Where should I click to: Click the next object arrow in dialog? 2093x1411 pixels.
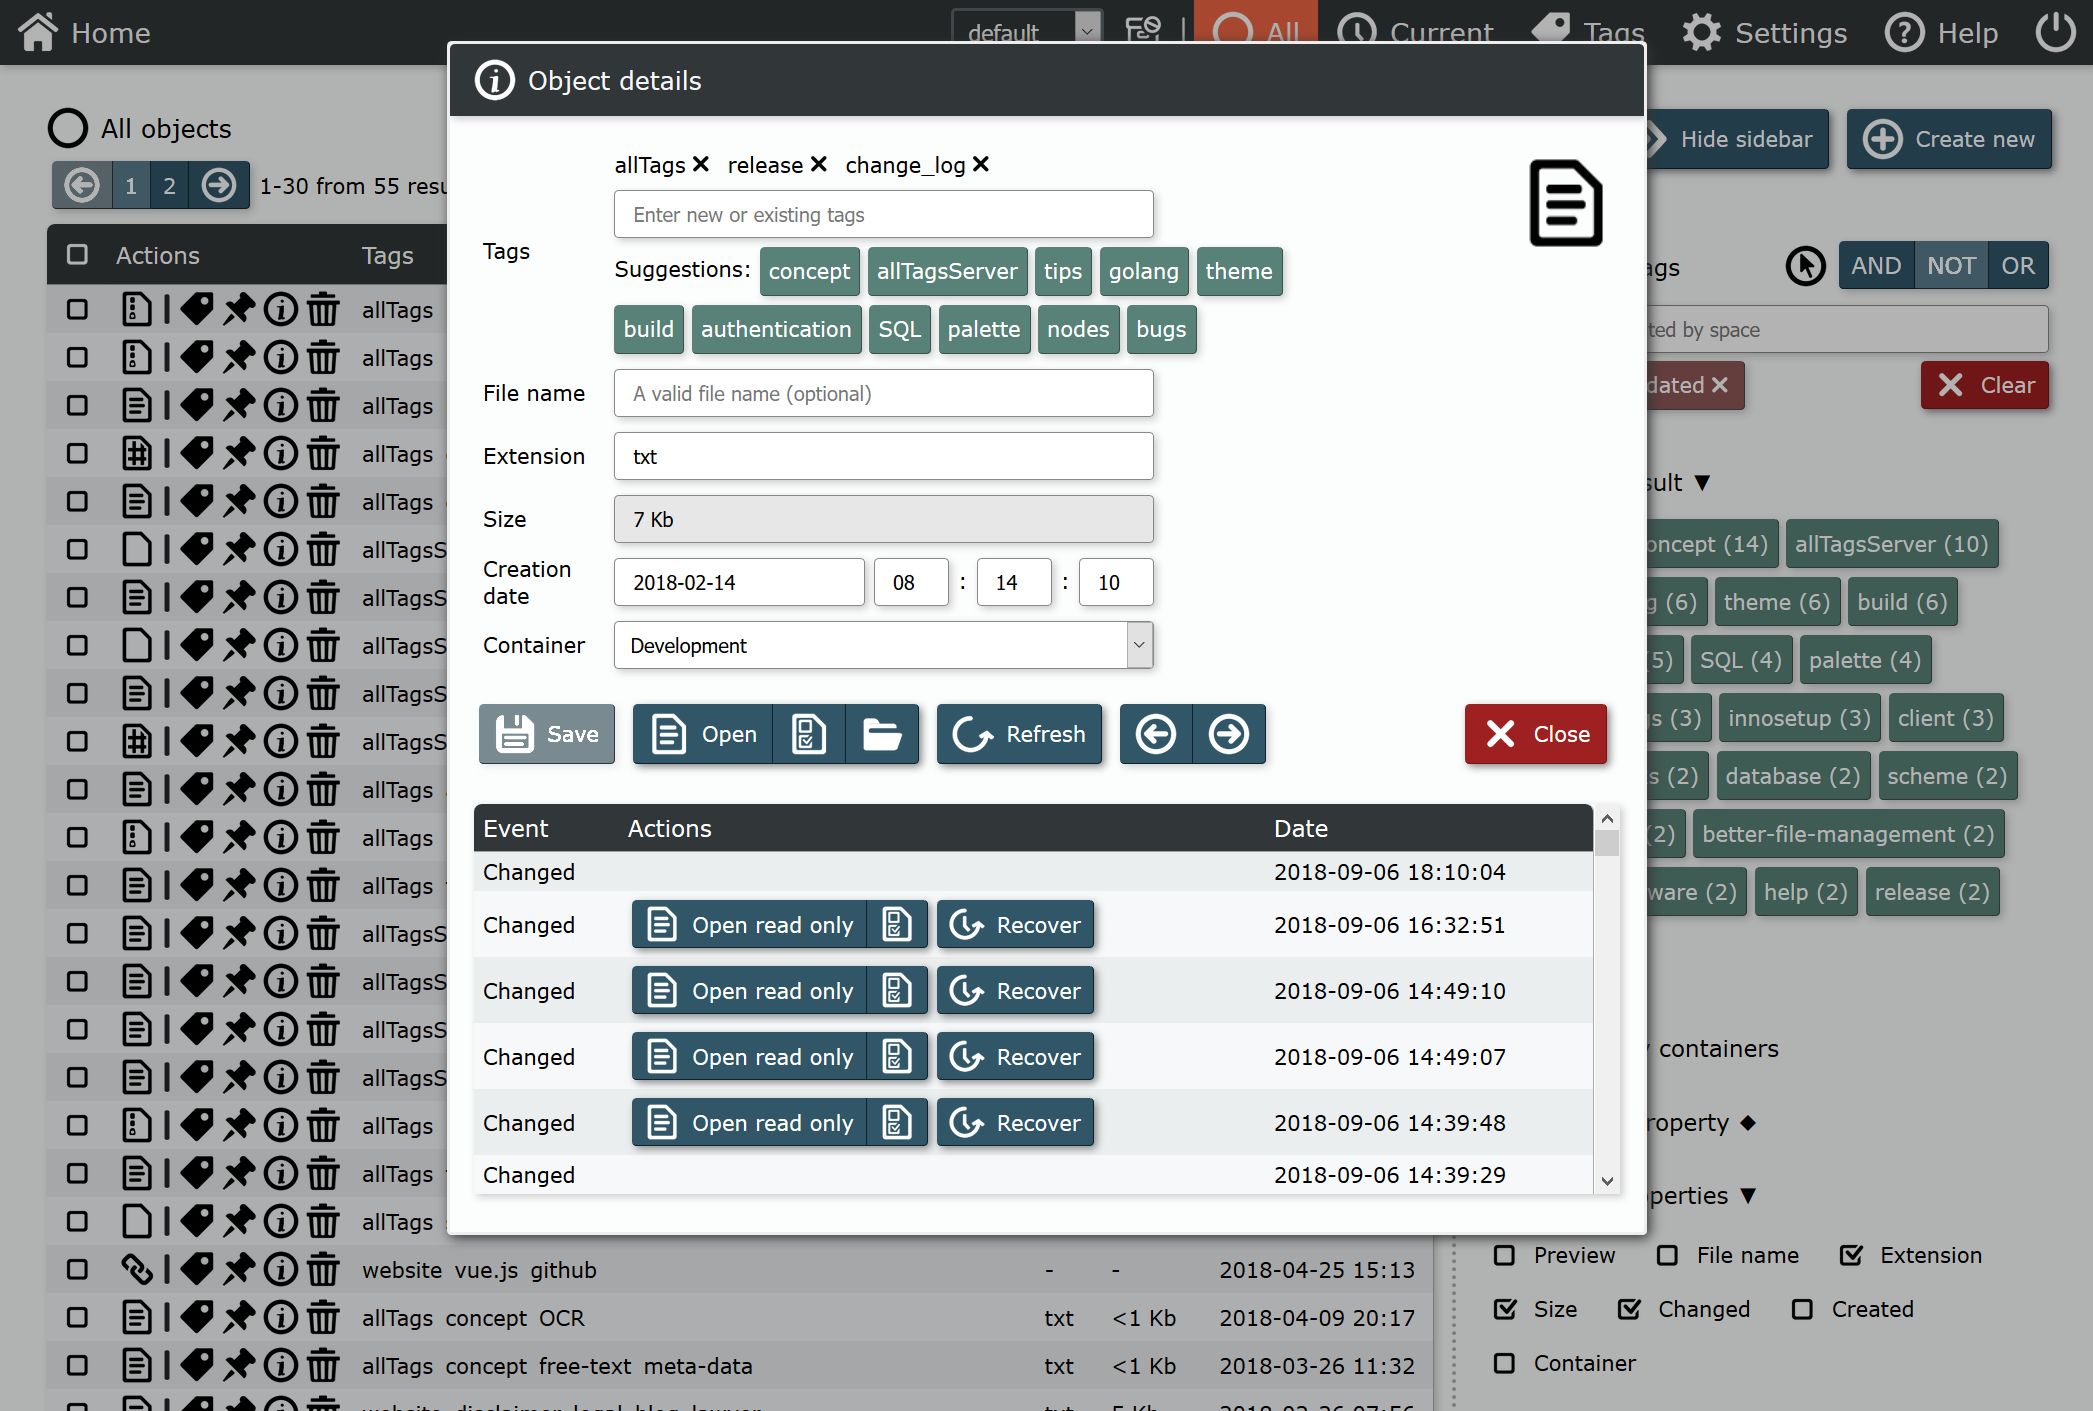tap(1229, 734)
